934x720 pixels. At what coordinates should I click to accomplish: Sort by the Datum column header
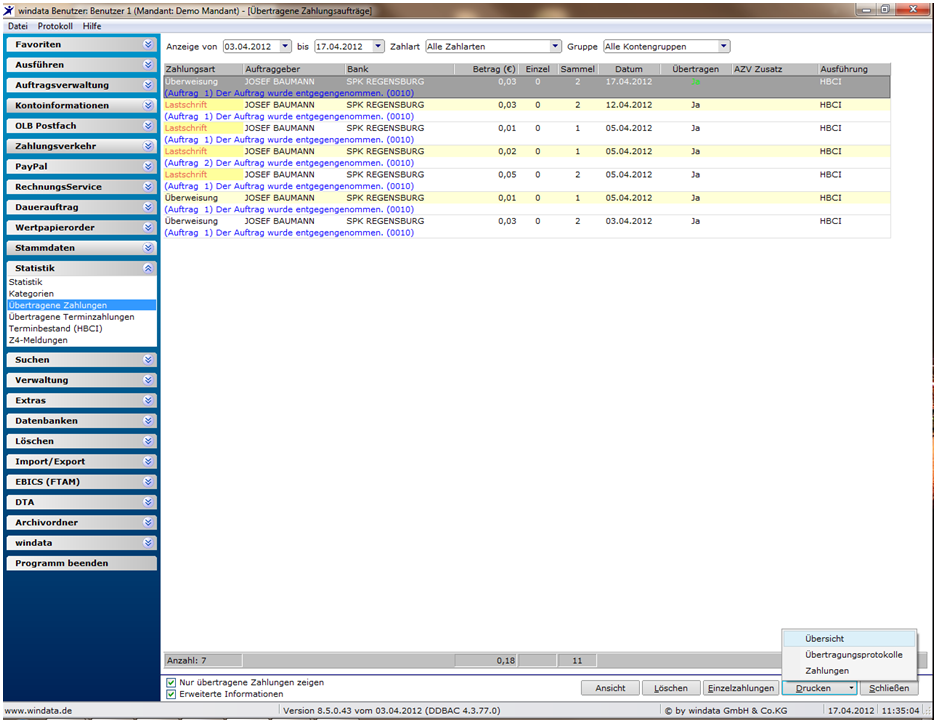[x=629, y=69]
